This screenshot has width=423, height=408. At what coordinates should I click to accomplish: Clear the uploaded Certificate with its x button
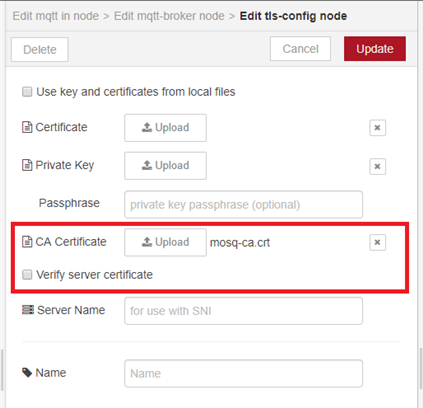point(377,128)
